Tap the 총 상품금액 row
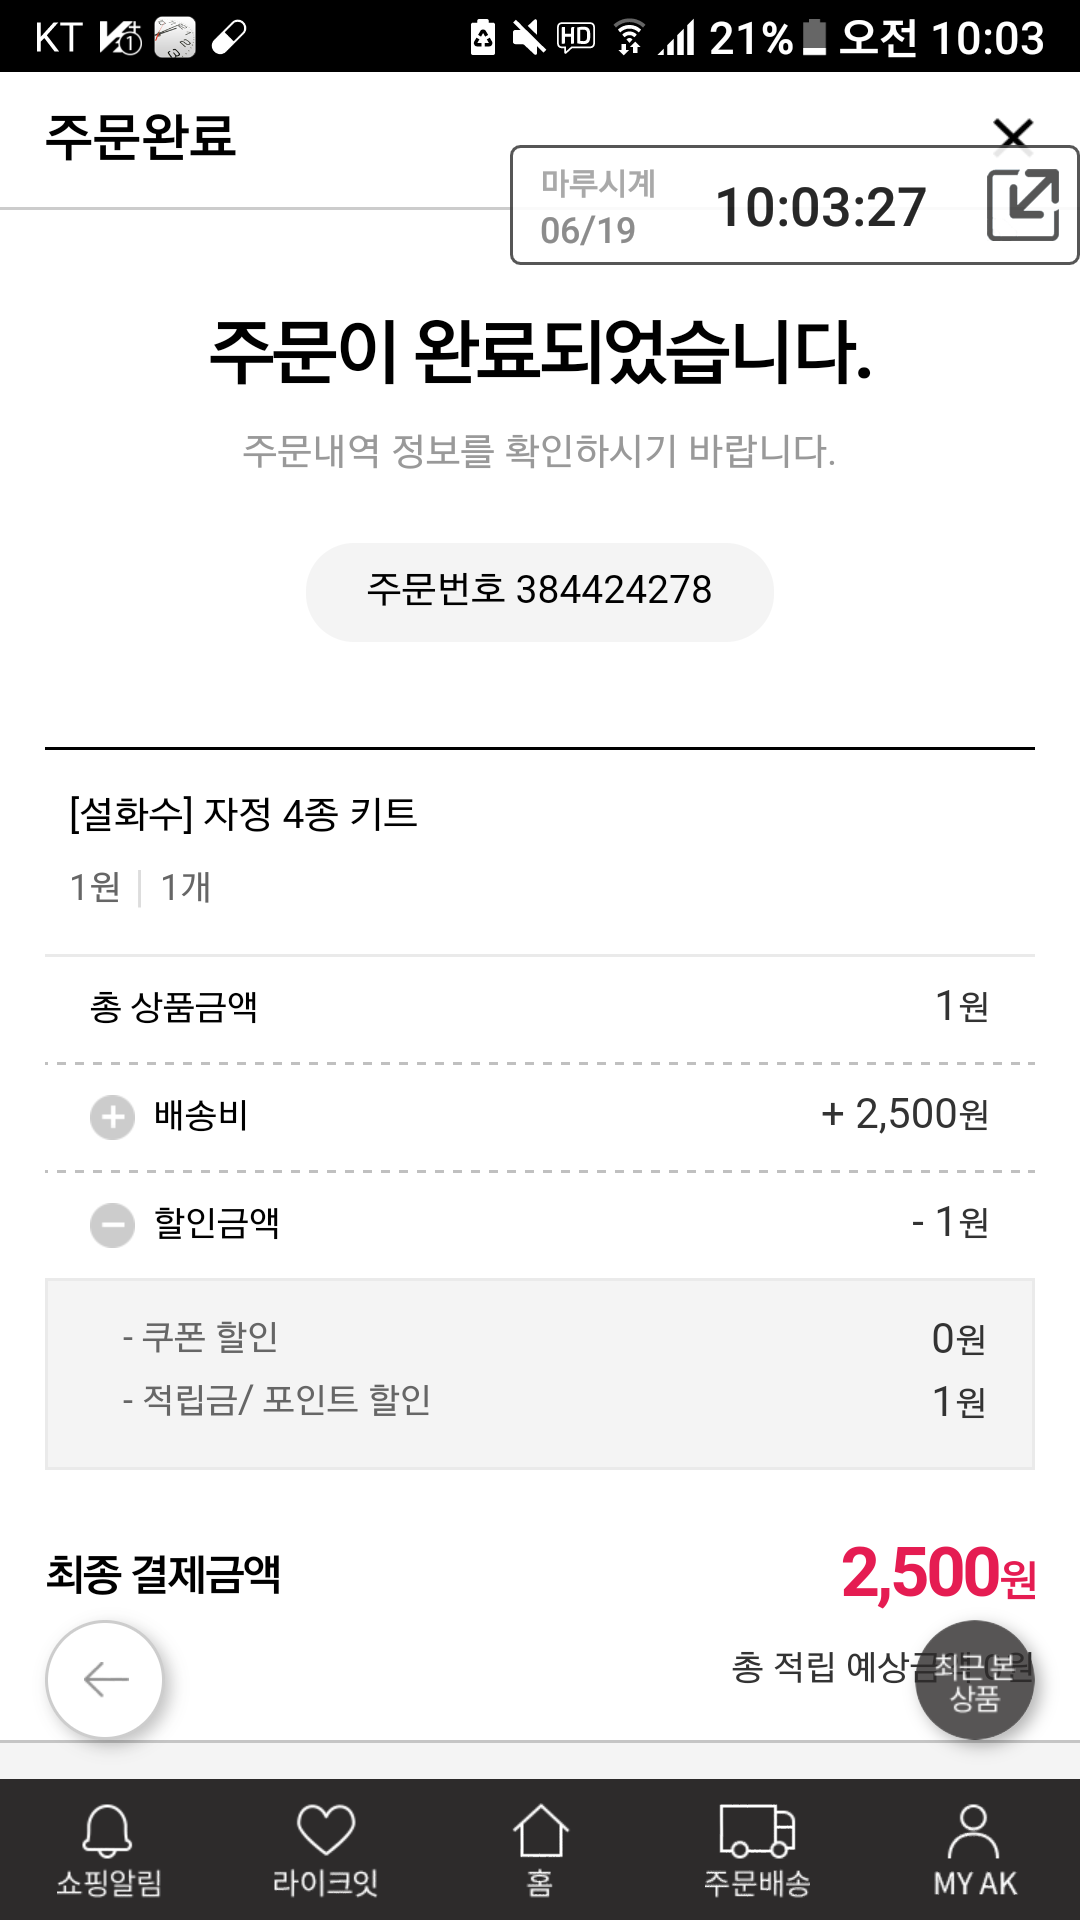The image size is (1080, 1920). (540, 1007)
